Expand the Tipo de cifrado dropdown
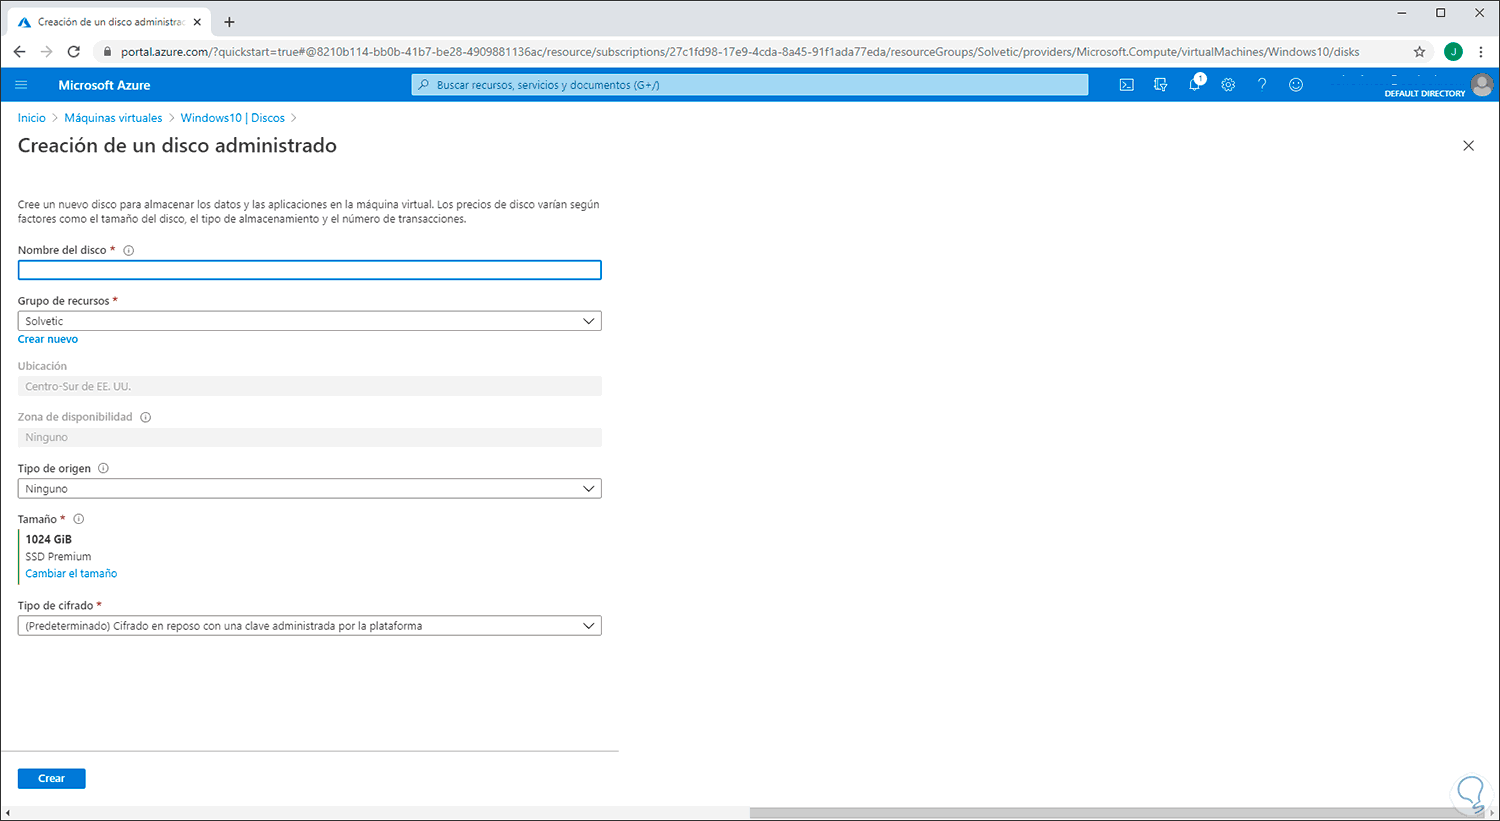This screenshot has height=821, width=1500. point(310,626)
